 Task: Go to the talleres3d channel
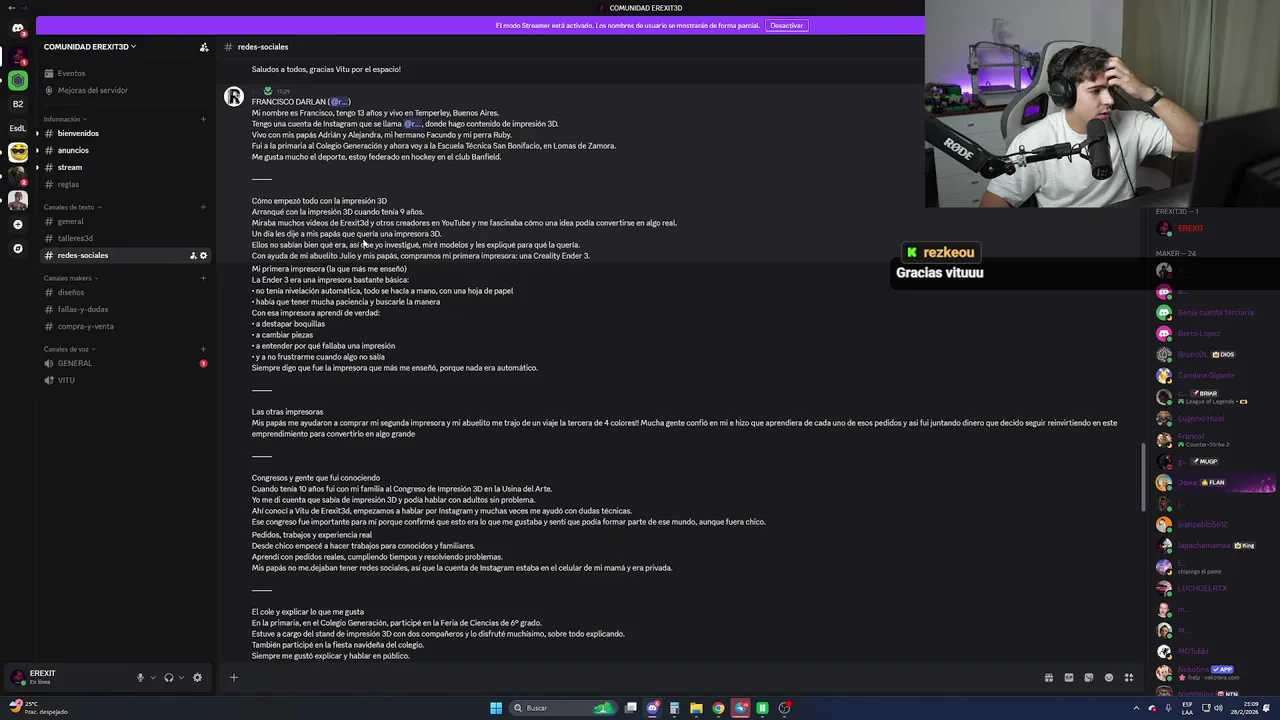pyautogui.click(x=125, y=238)
